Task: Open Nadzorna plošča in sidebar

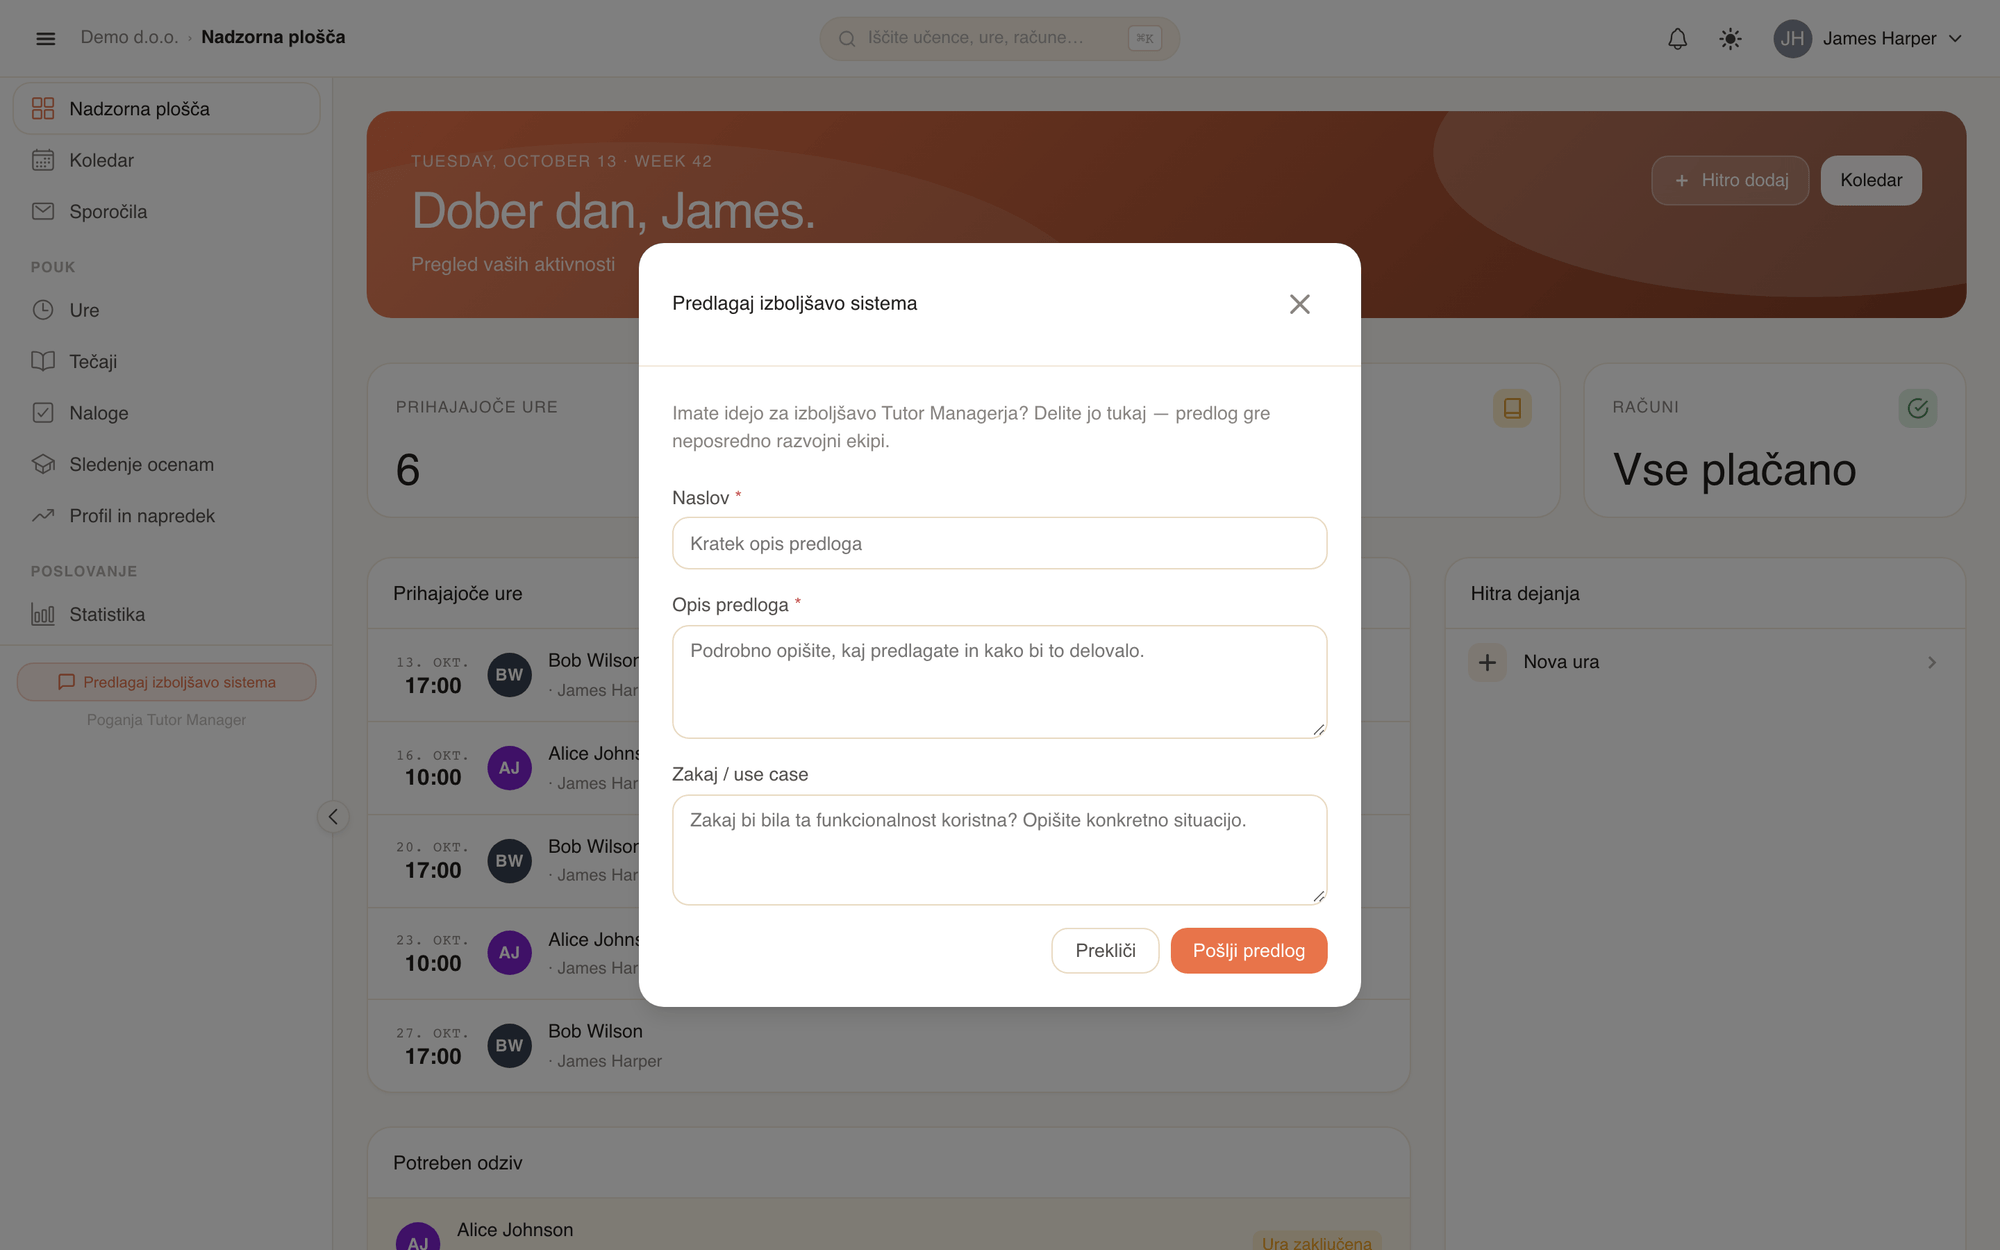Action: click(x=166, y=108)
